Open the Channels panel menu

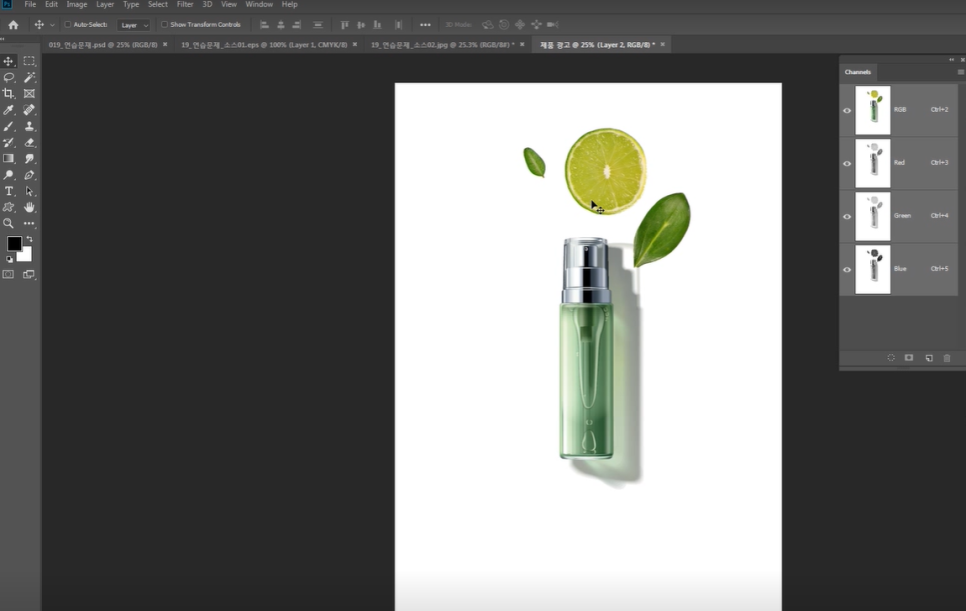click(960, 72)
